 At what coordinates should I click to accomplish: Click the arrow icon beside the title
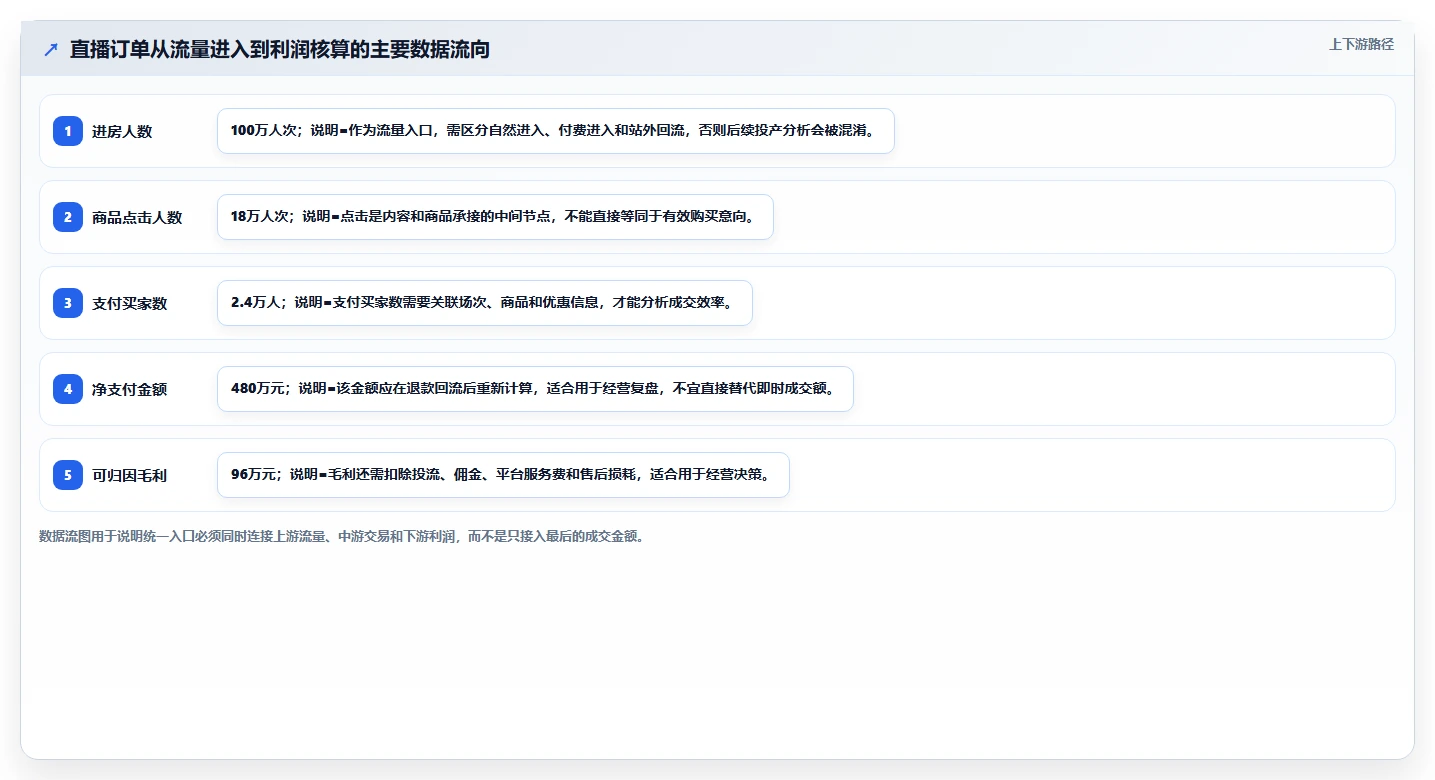[51, 49]
